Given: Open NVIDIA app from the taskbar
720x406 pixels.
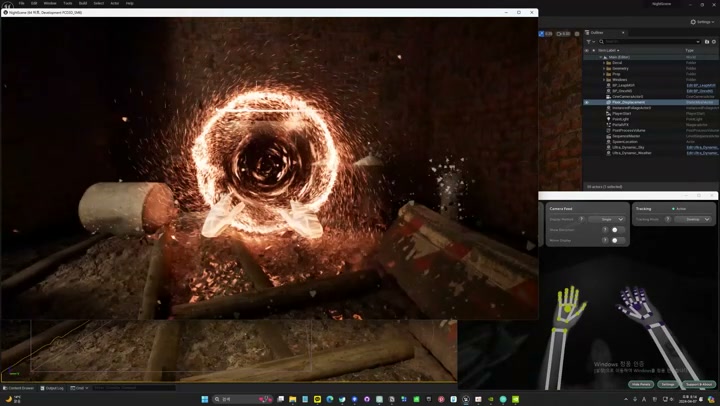Looking at the screenshot, I should coord(516,399).
